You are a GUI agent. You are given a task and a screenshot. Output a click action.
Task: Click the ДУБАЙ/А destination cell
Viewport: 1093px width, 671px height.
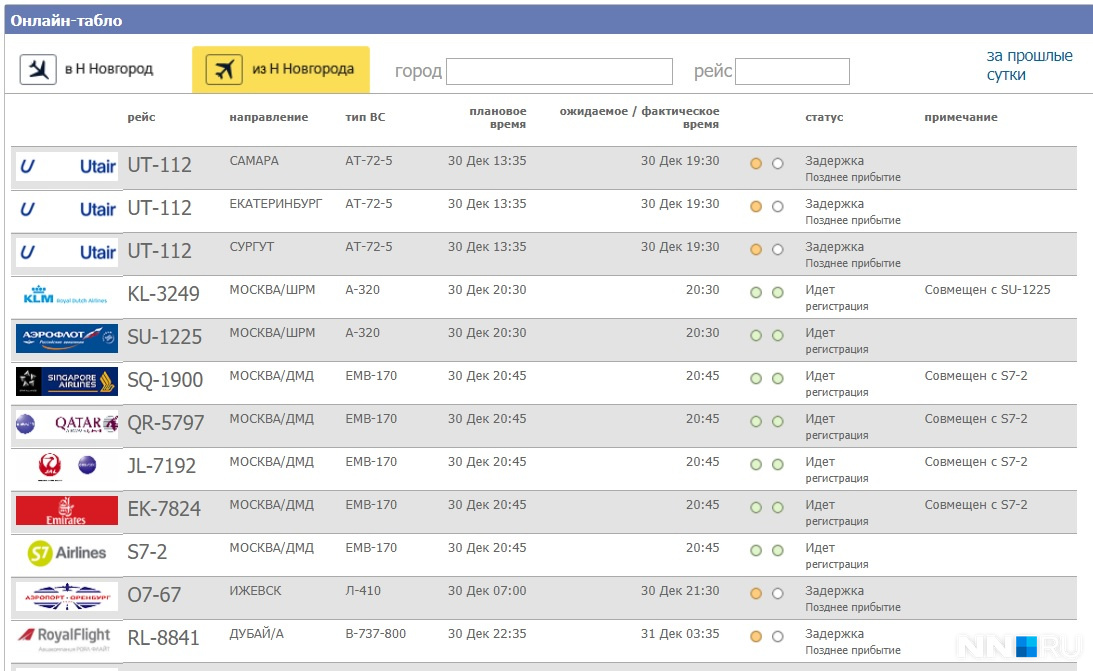click(x=257, y=634)
